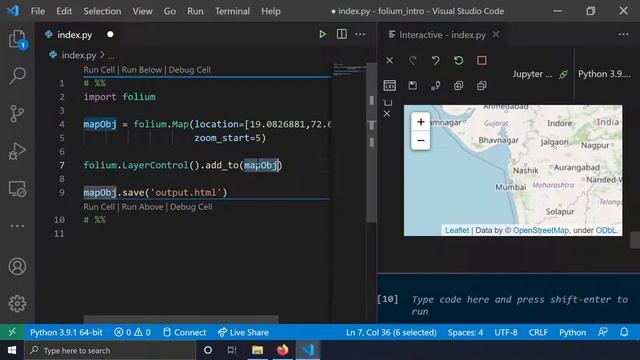
Task: Start a Live Share session
Action: click(243, 332)
